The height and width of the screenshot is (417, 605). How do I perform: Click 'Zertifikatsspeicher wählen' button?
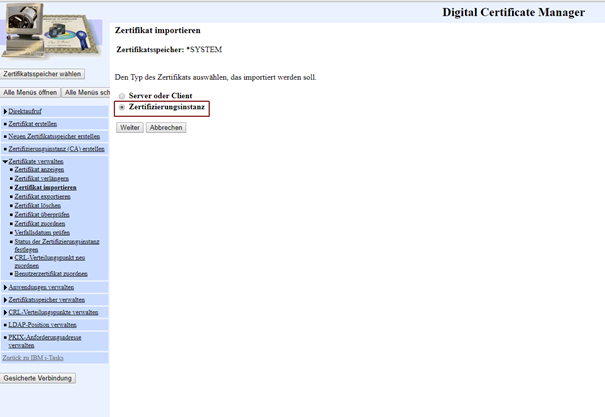(43, 74)
